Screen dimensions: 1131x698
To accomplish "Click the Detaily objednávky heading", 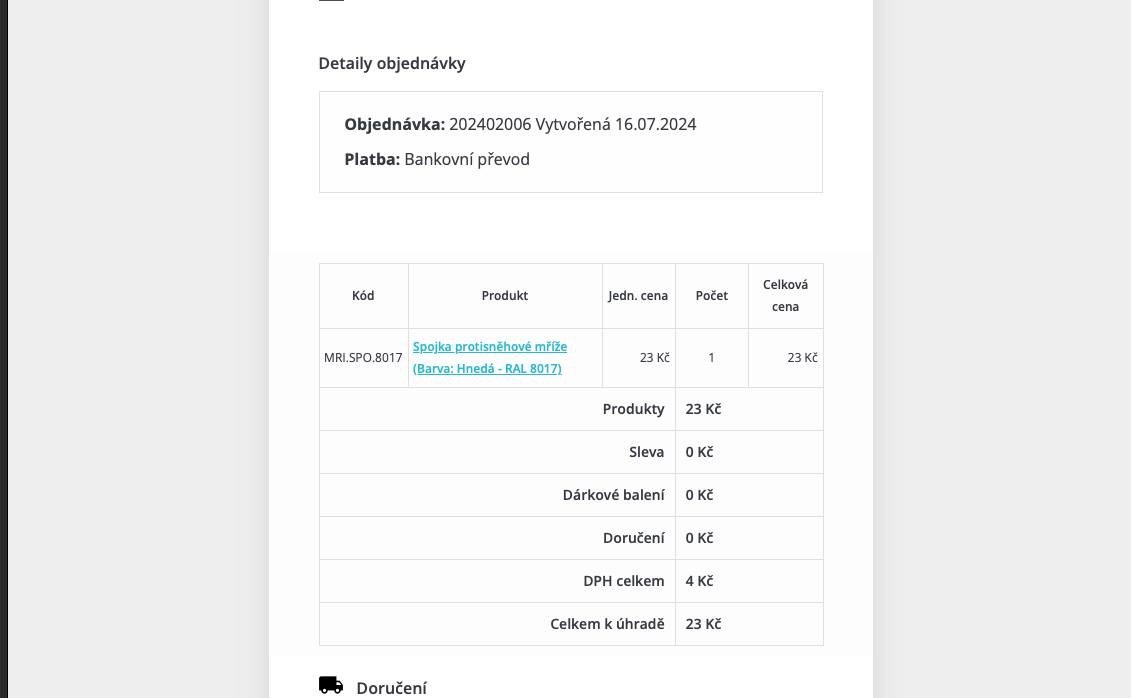I will click(x=392, y=63).
